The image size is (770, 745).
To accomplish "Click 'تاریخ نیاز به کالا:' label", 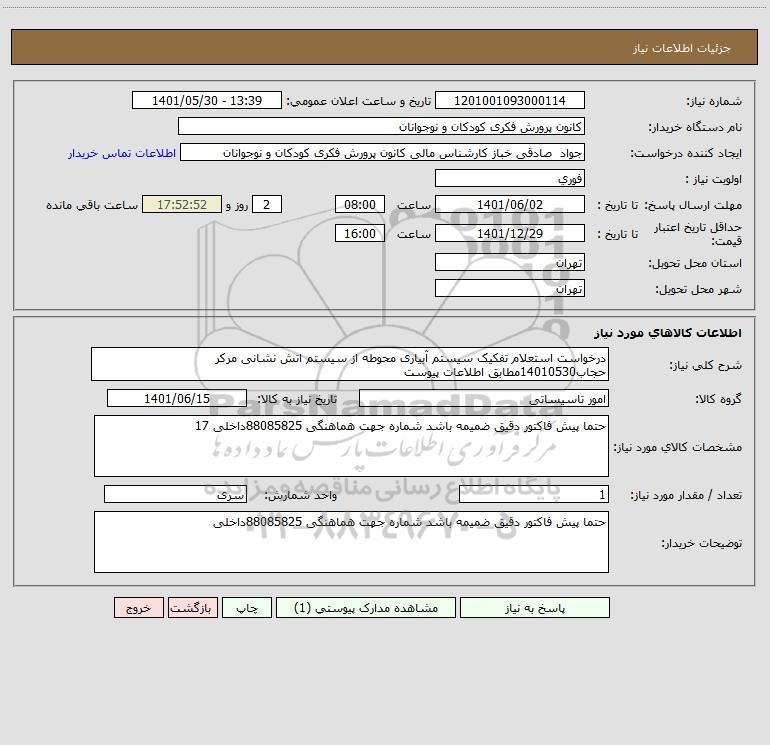I will point(297,399).
